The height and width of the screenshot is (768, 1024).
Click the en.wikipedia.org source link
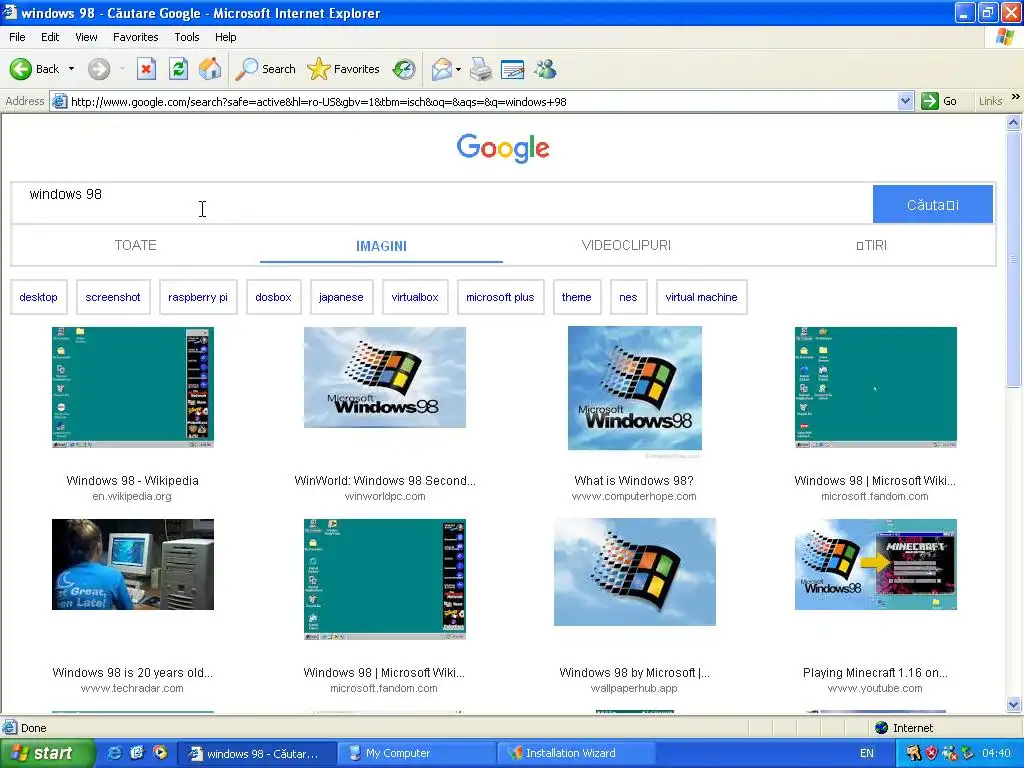pos(132,496)
